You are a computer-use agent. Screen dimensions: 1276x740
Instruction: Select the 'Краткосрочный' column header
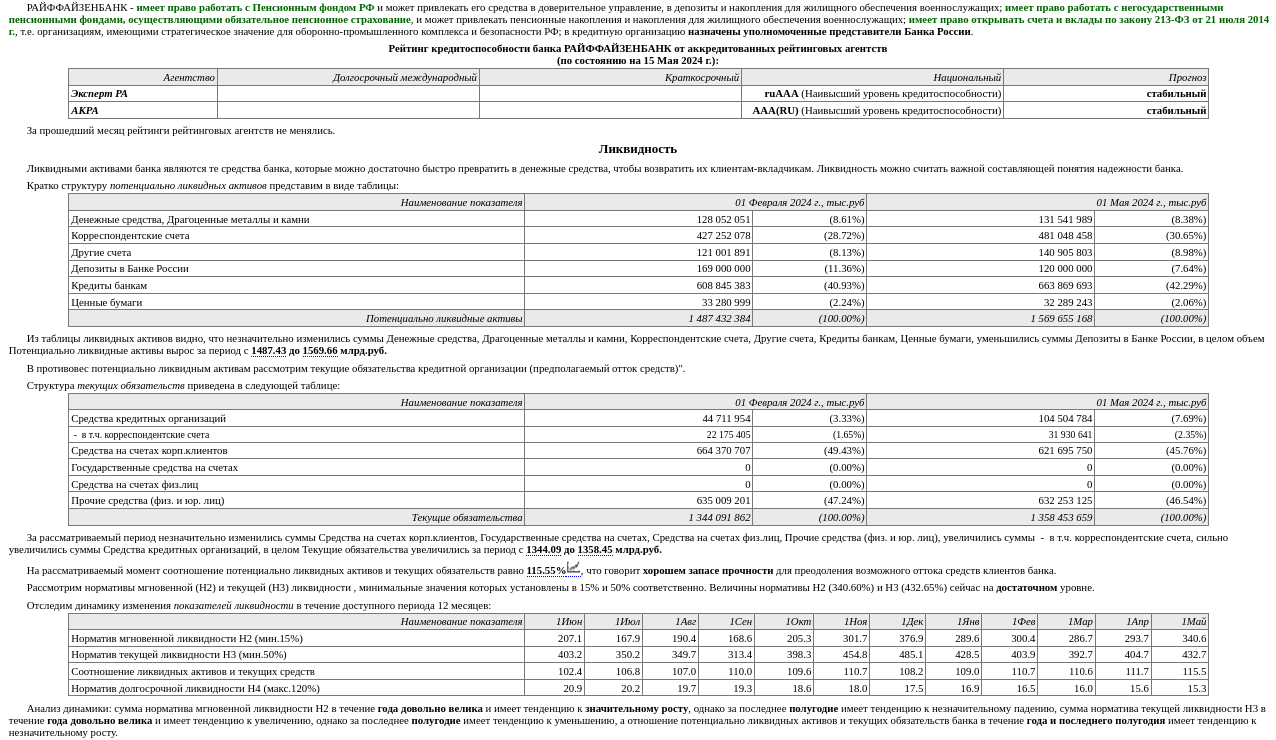(x=610, y=77)
